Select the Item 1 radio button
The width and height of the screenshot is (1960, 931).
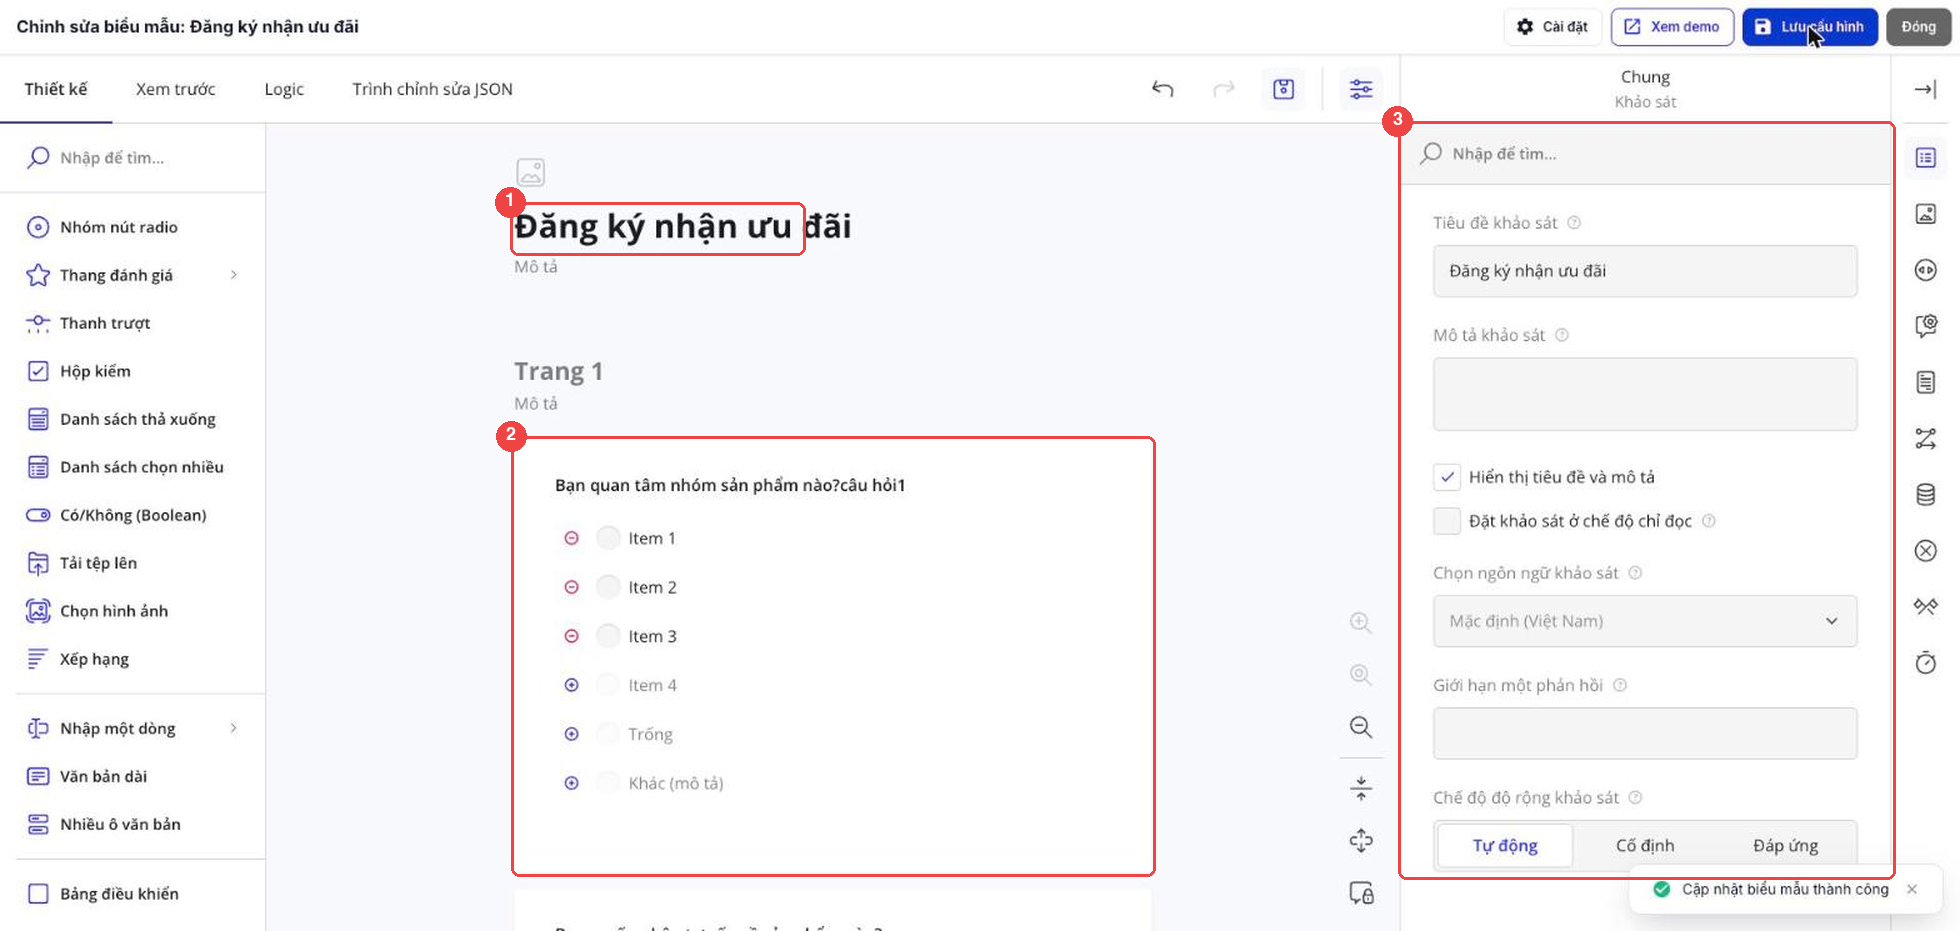(608, 538)
